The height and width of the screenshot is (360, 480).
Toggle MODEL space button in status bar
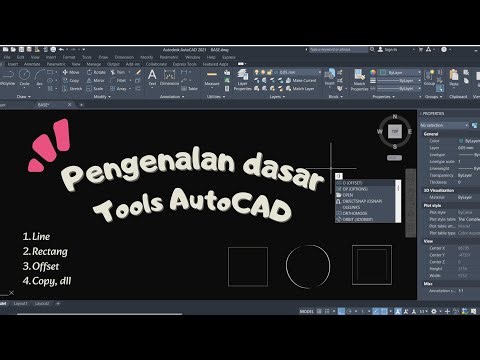point(307,311)
